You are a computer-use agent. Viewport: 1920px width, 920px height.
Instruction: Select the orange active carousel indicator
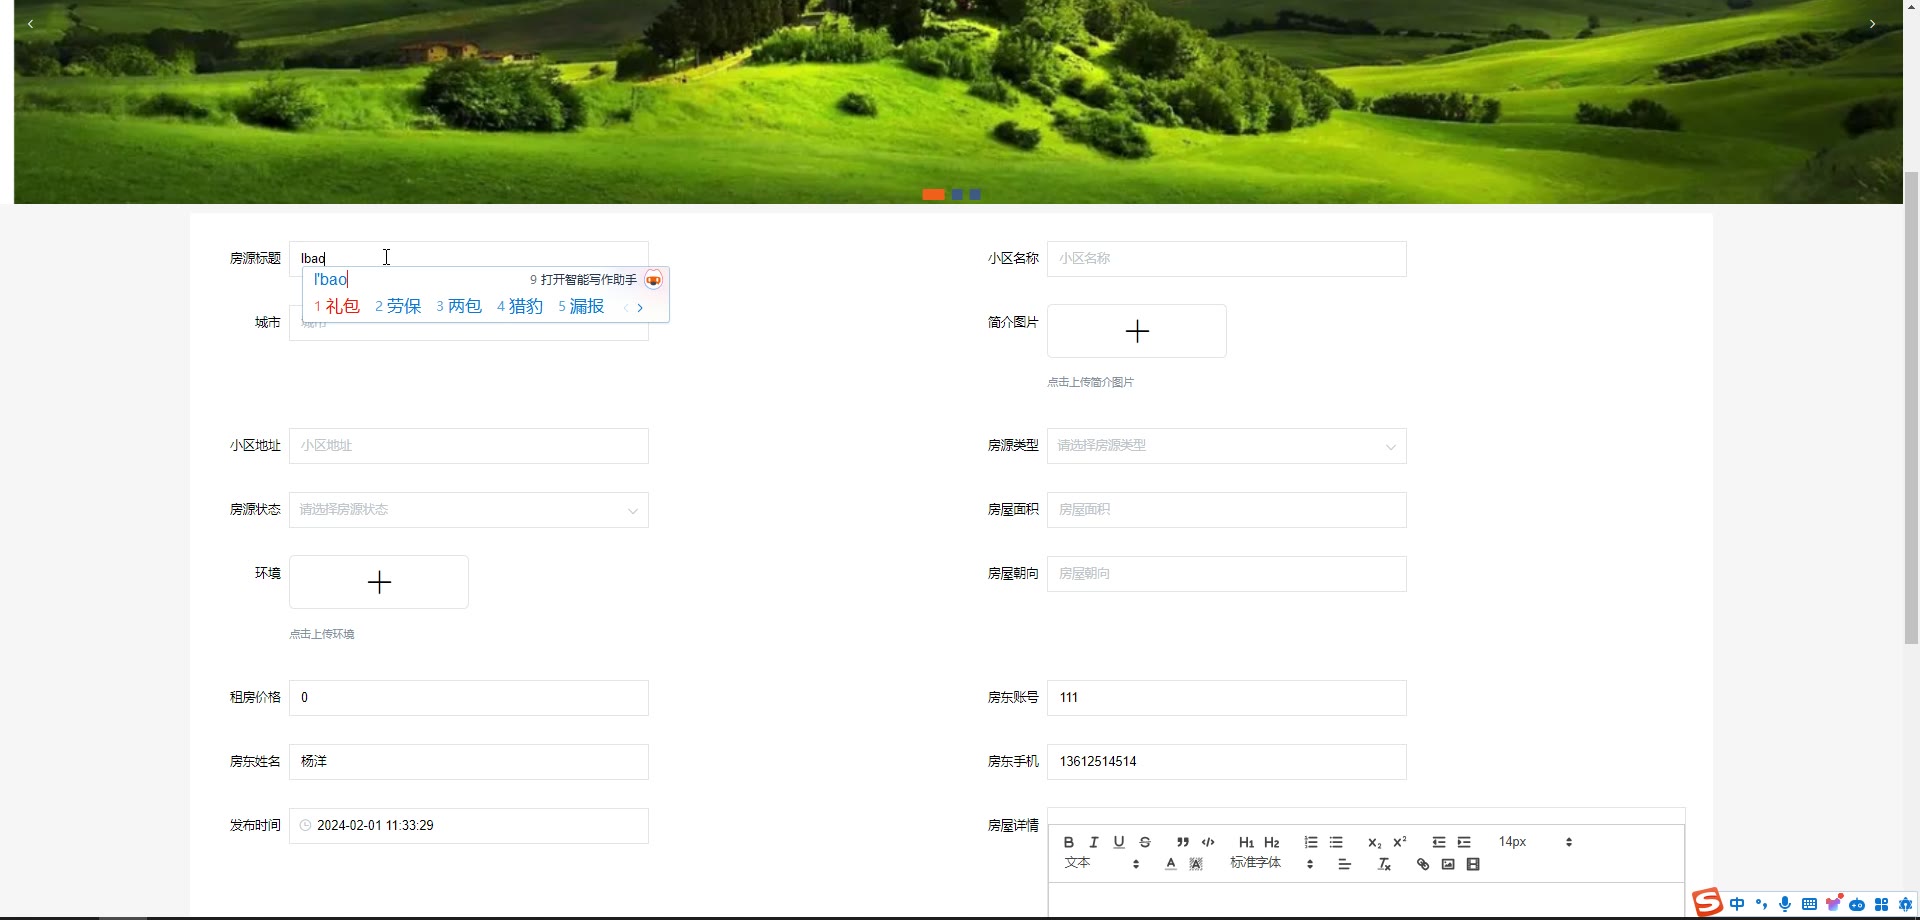[933, 194]
